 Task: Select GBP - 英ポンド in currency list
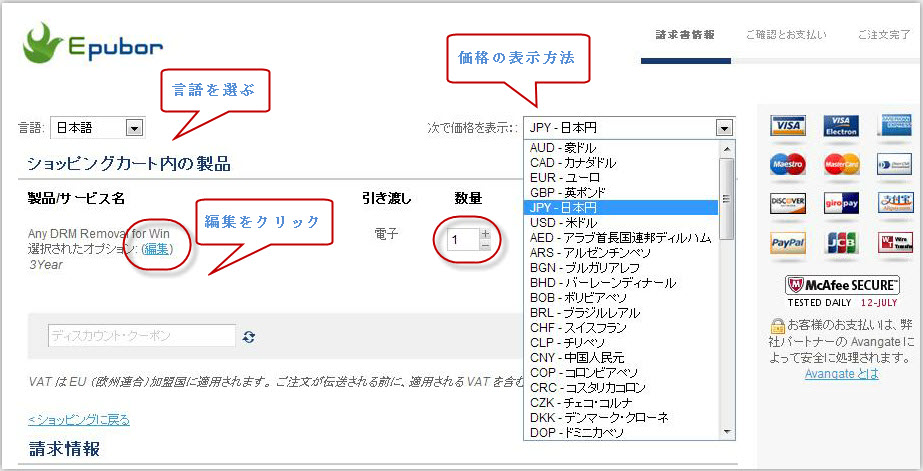pos(622,193)
